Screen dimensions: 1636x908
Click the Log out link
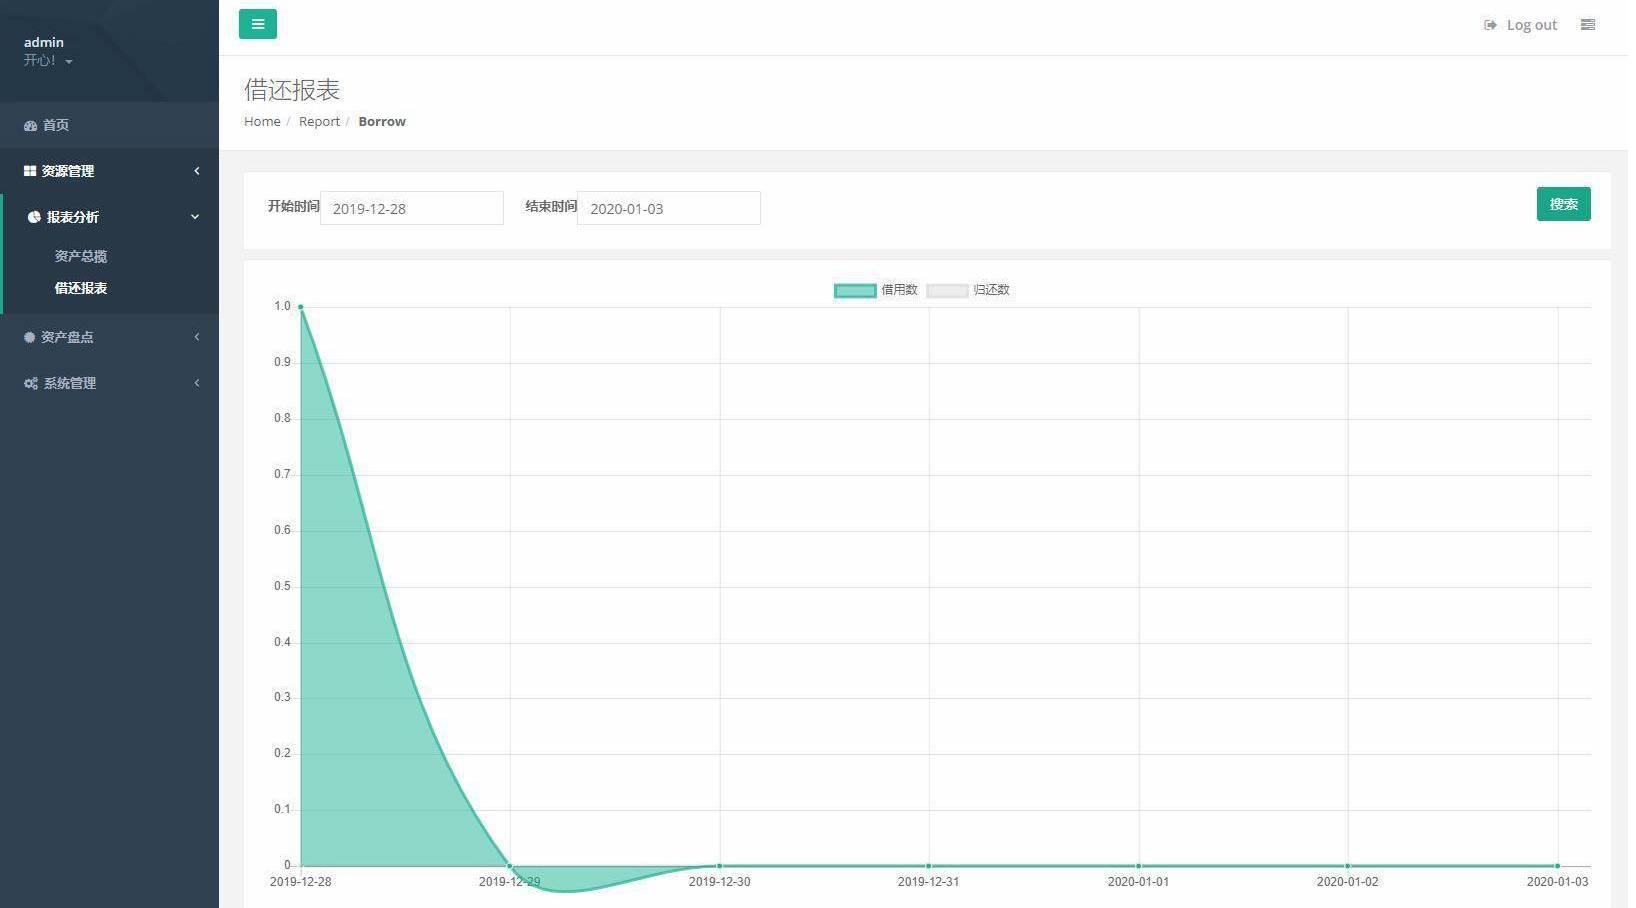[x=1521, y=25]
